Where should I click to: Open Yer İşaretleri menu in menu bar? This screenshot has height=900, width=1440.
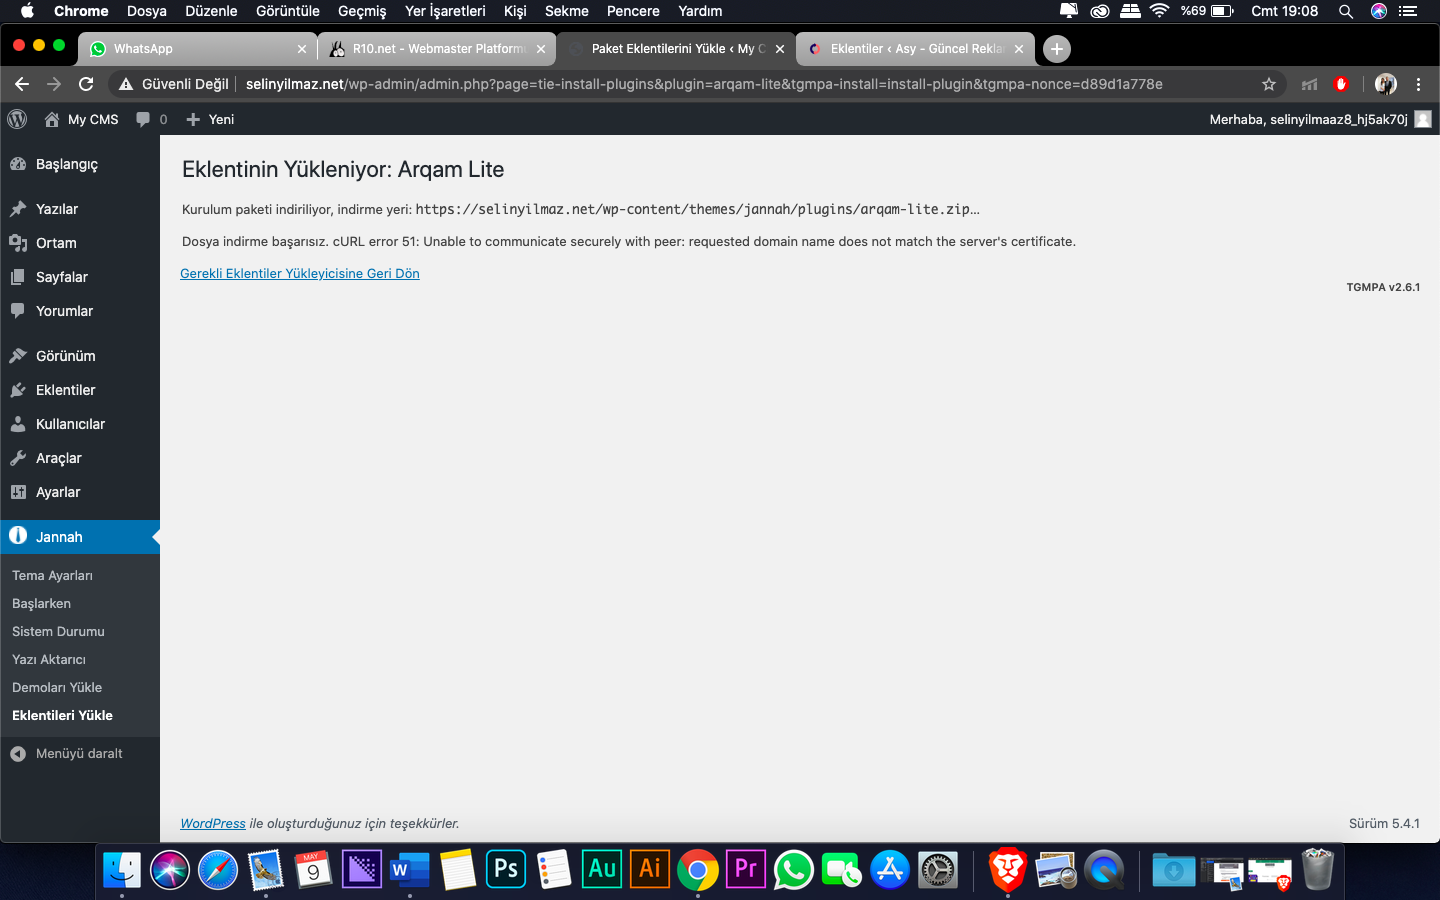445,11
